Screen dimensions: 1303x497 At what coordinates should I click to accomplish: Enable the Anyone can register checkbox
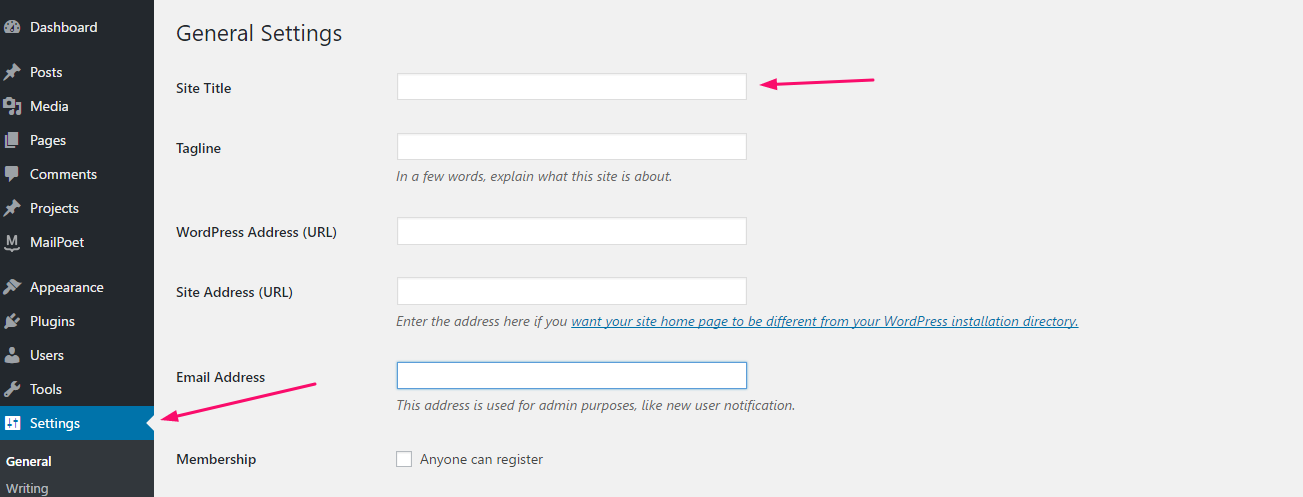click(404, 459)
